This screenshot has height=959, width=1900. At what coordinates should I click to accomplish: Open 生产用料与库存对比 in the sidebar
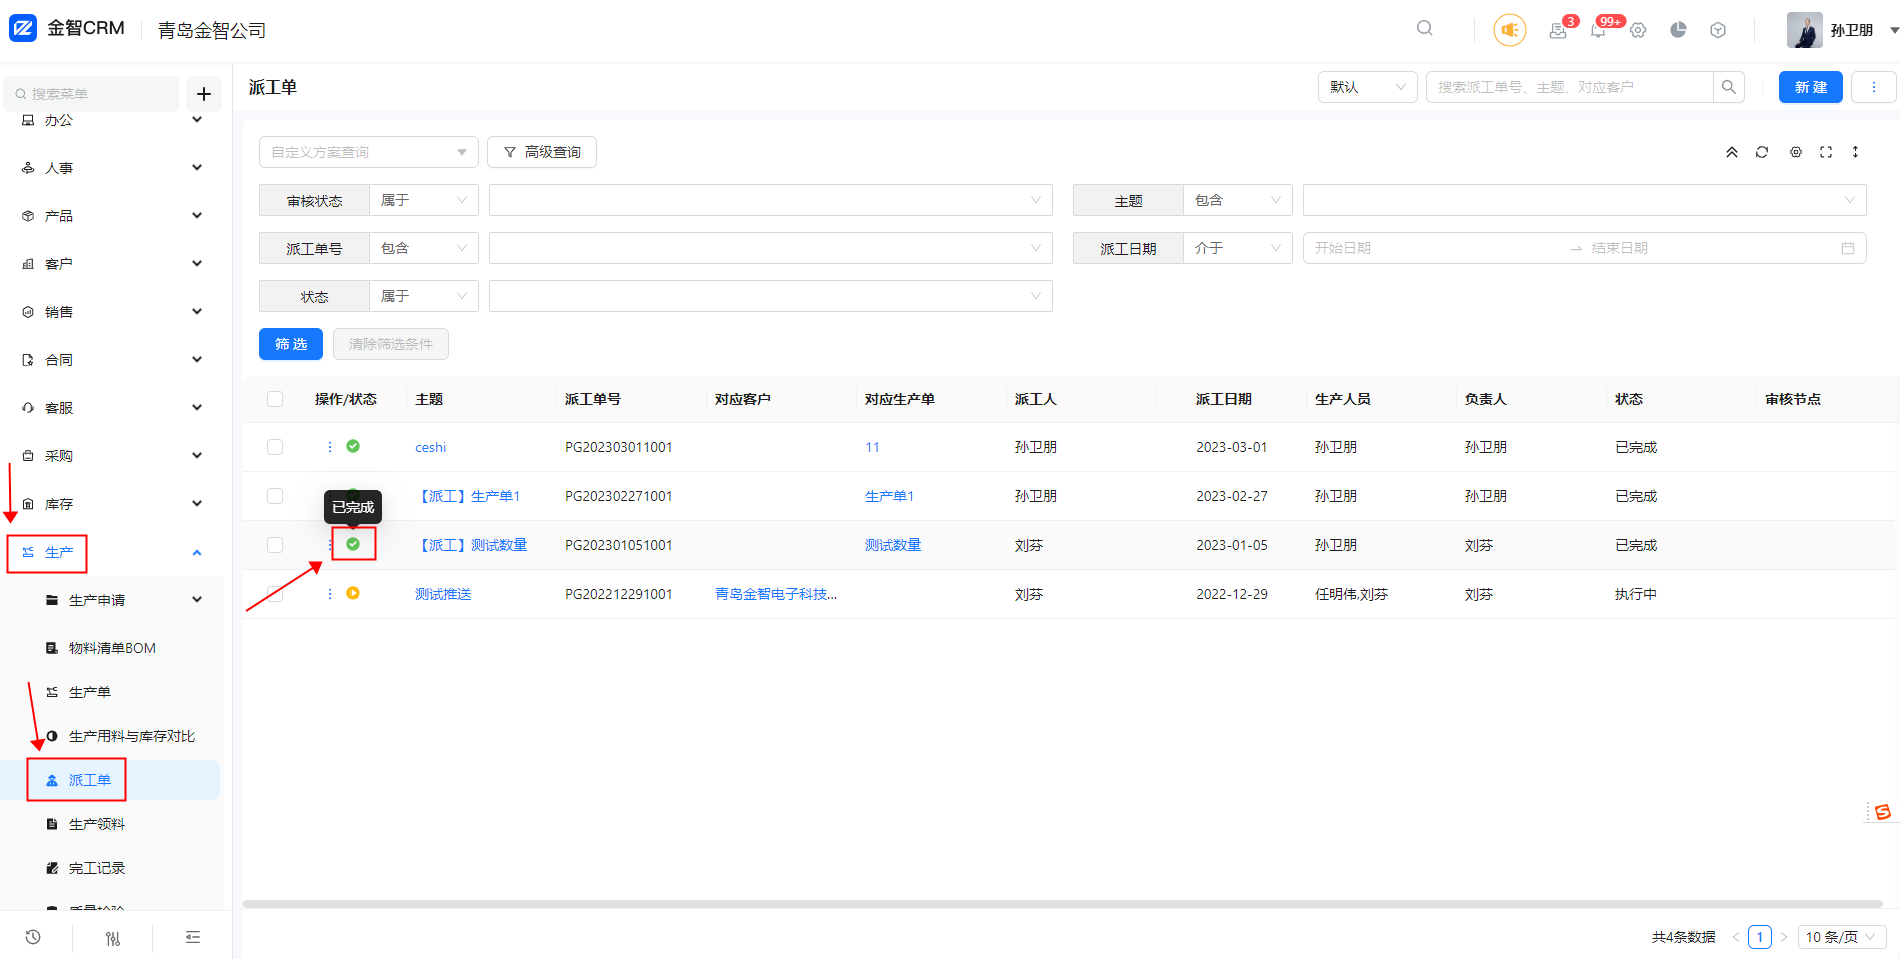(x=131, y=736)
